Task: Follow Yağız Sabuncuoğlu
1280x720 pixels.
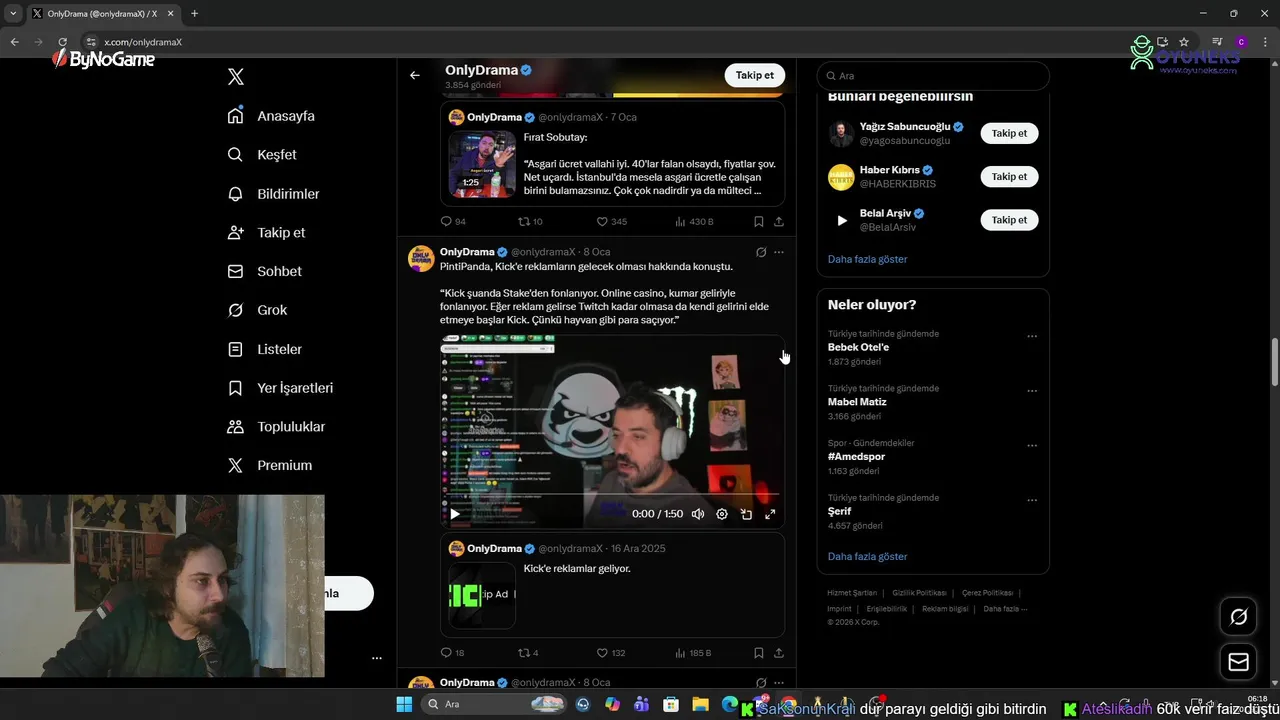Action: pyautogui.click(x=1009, y=133)
